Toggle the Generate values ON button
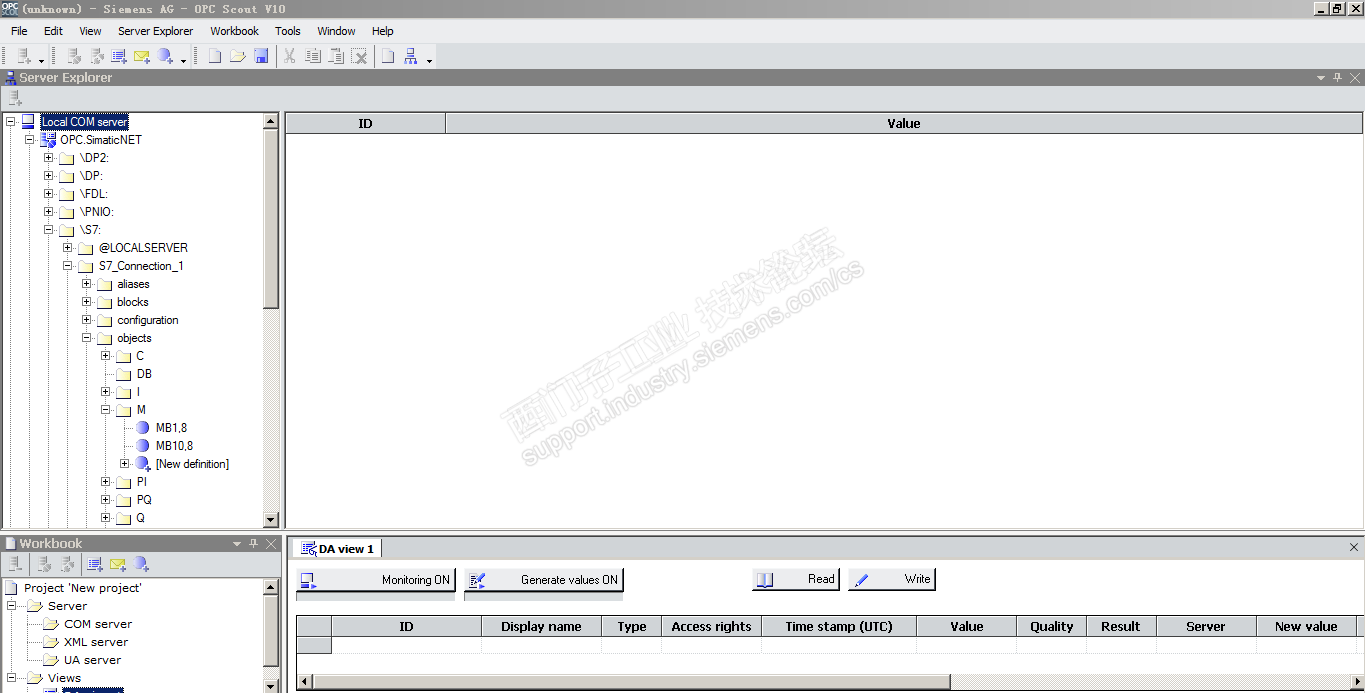 pos(544,580)
